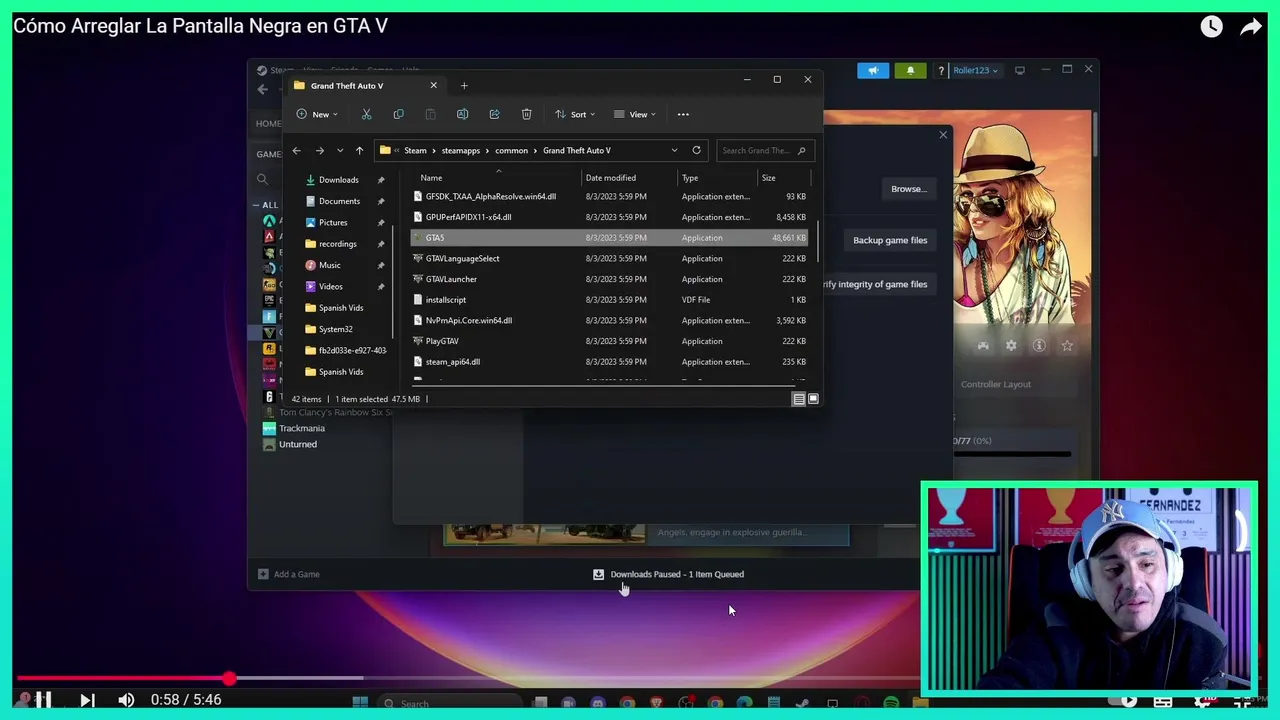The width and height of the screenshot is (1280, 720).
Task: Click the Steam help question mark
Action: 941,71
